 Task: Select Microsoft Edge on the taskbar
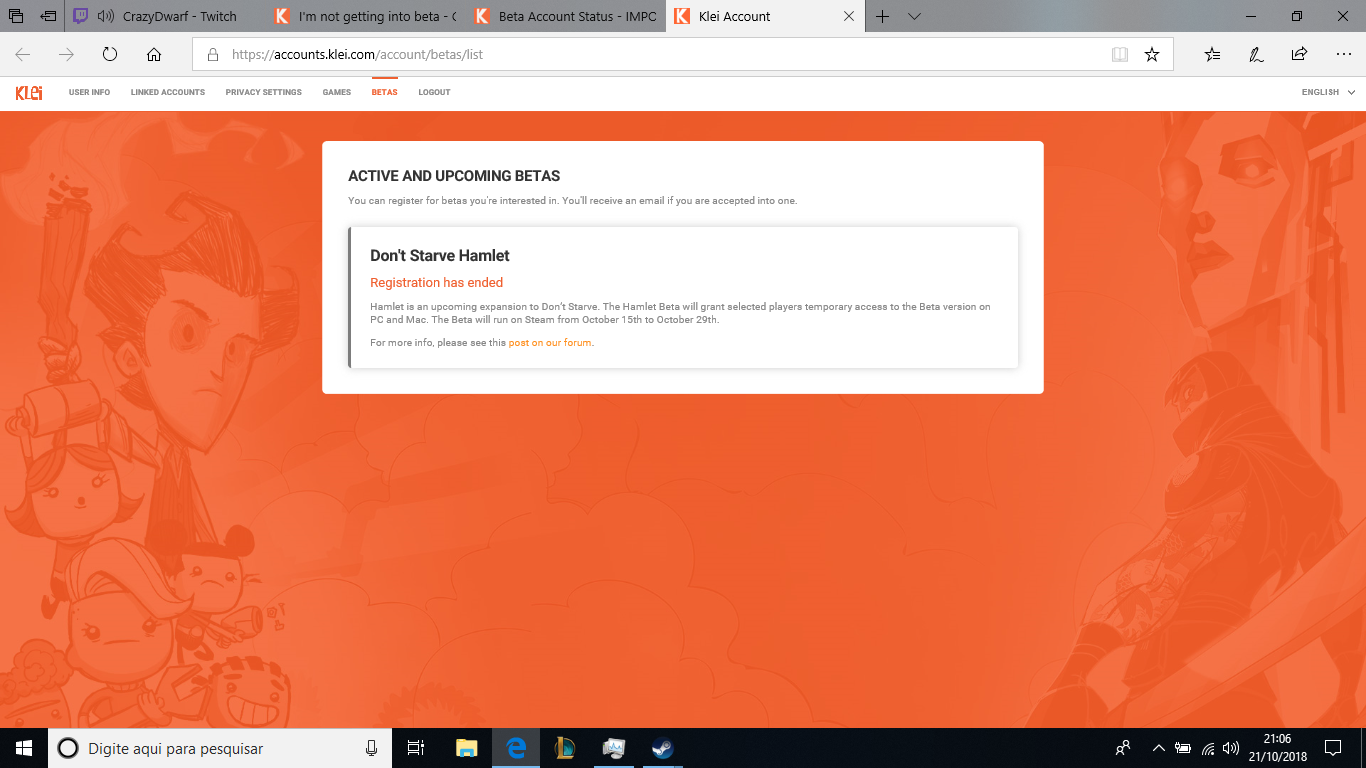516,748
